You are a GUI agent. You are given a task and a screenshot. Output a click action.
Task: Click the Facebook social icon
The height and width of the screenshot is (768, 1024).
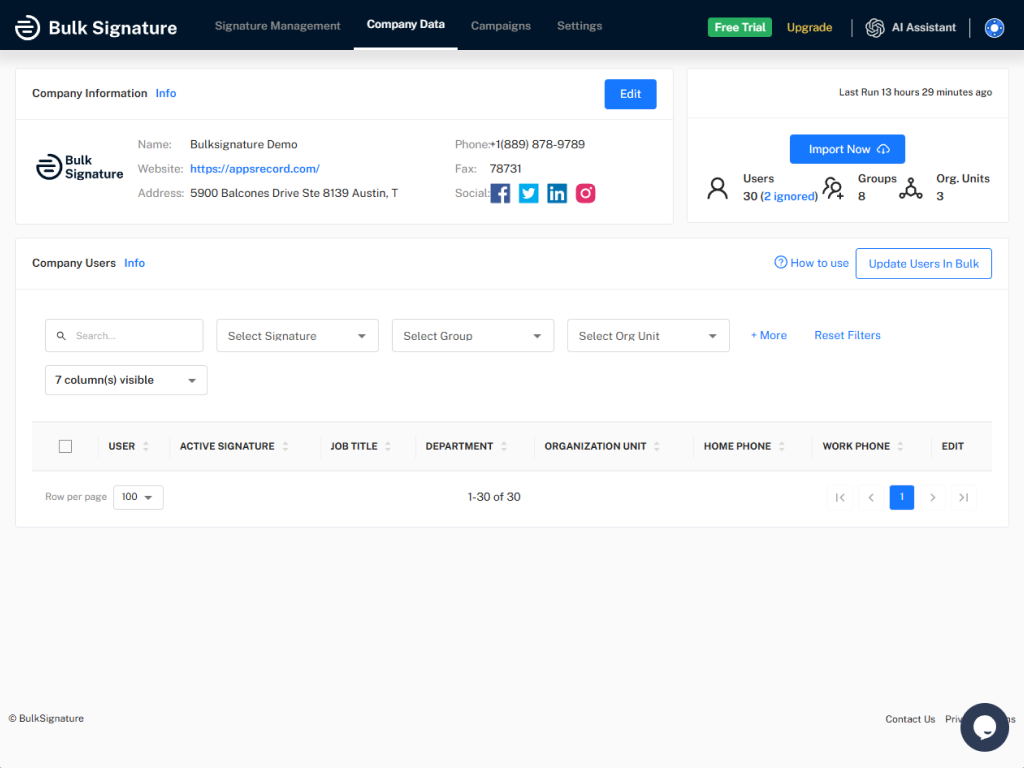click(x=500, y=193)
